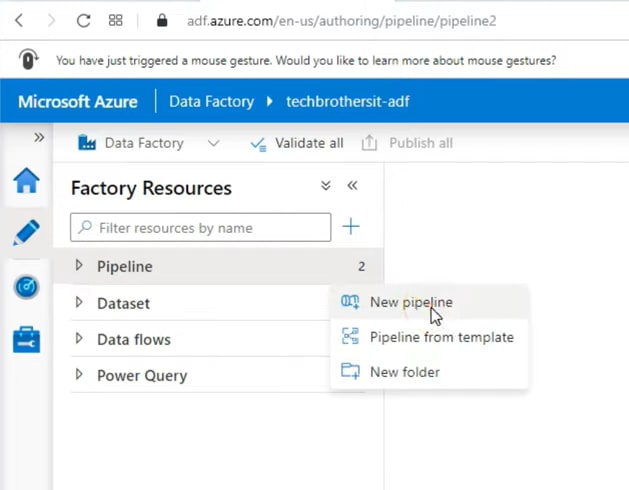Expand the Pipeline tree arrow

click(x=79, y=265)
